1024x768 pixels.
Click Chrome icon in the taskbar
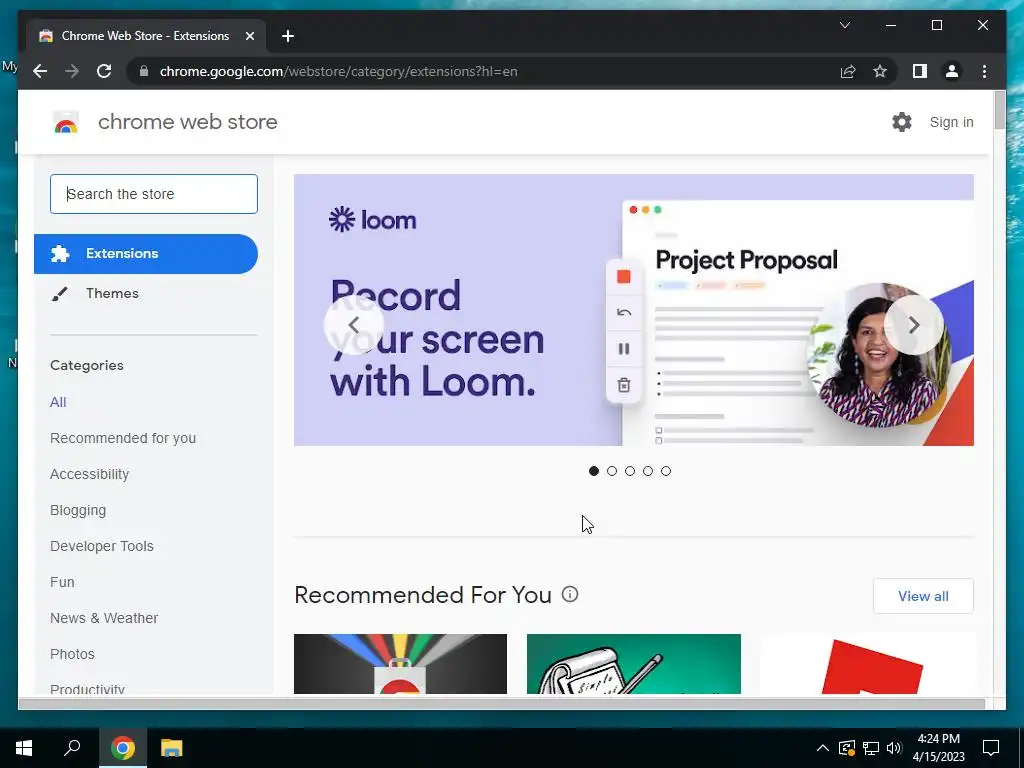(122, 748)
